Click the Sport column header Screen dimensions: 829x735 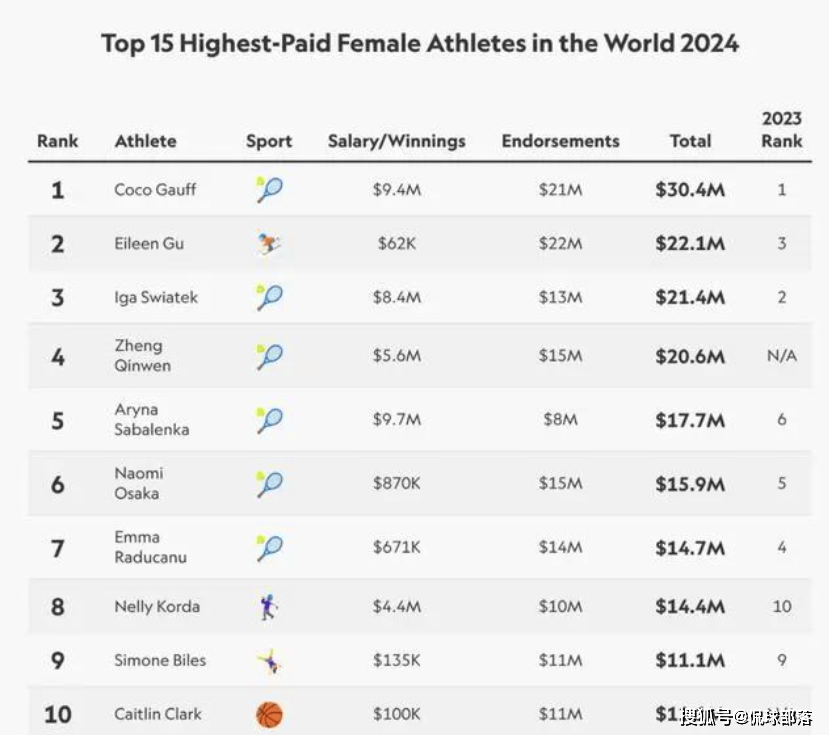click(269, 141)
